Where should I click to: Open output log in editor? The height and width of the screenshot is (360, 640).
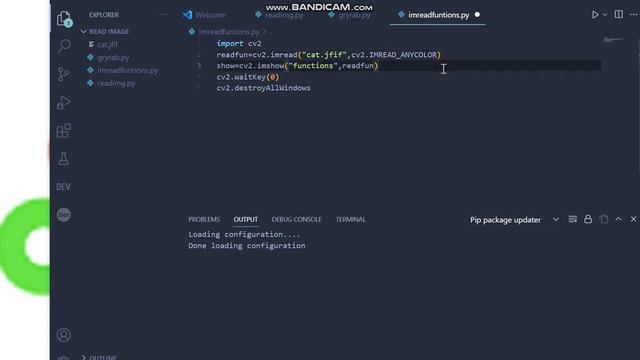point(604,219)
